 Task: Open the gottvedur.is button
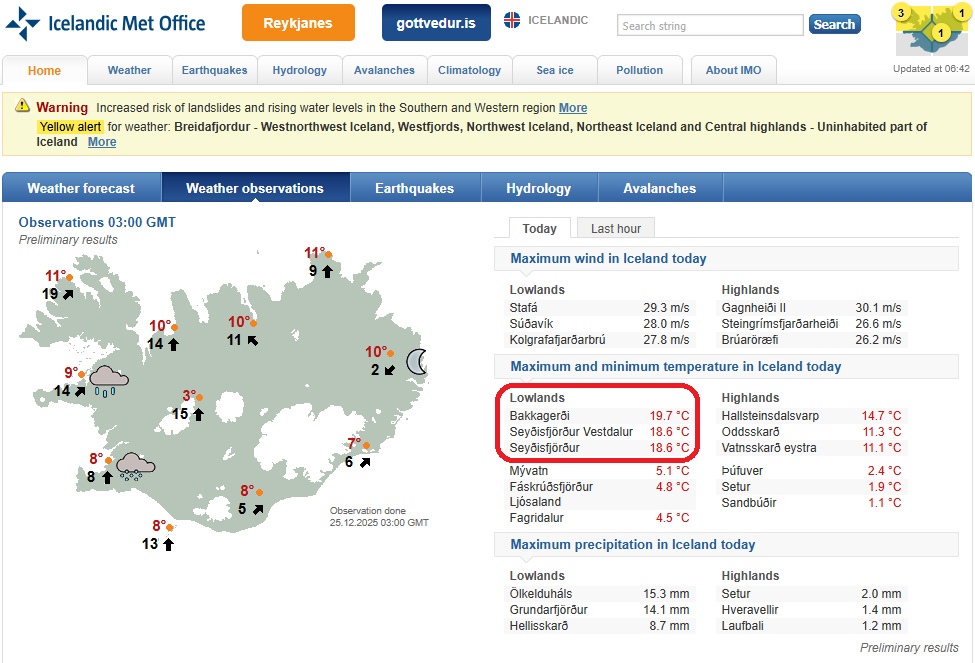[x=436, y=23]
